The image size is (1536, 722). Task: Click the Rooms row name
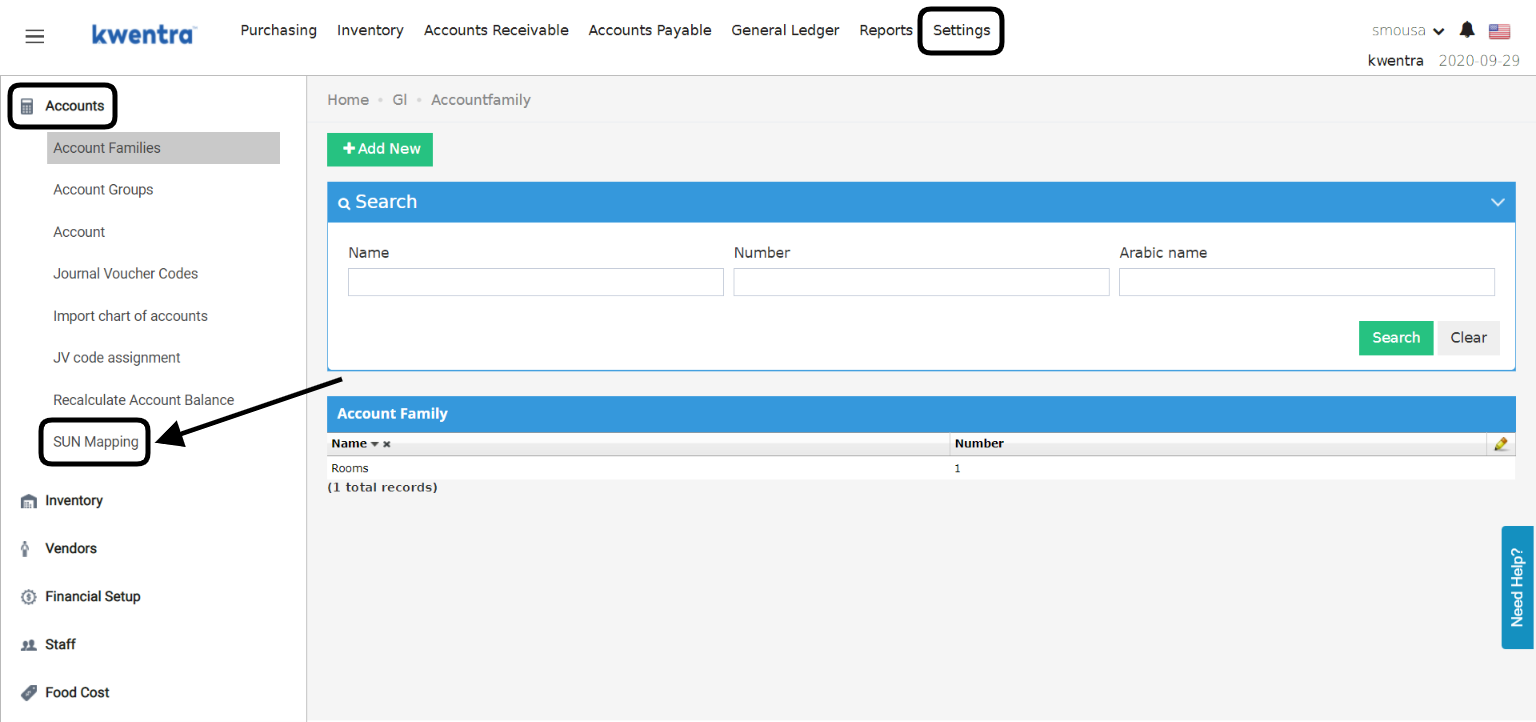coord(350,468)
